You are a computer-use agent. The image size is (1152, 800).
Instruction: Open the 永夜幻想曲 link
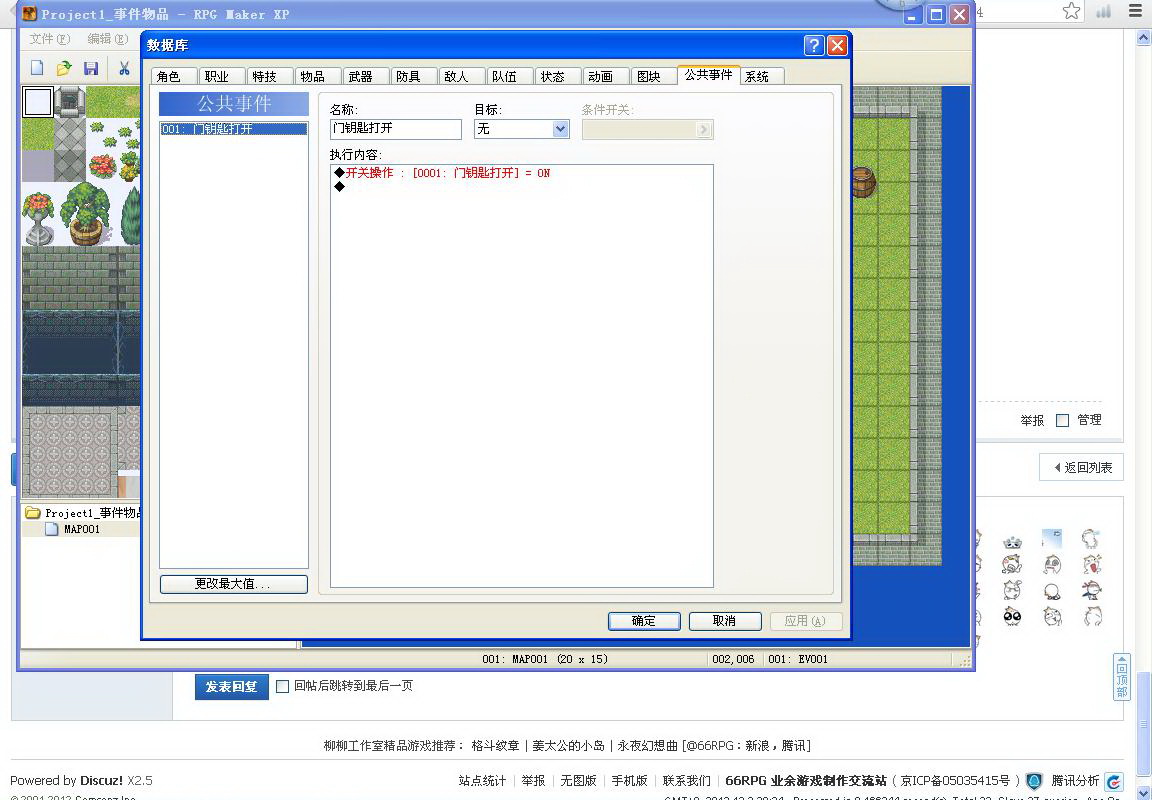click(x=647, y=746)
